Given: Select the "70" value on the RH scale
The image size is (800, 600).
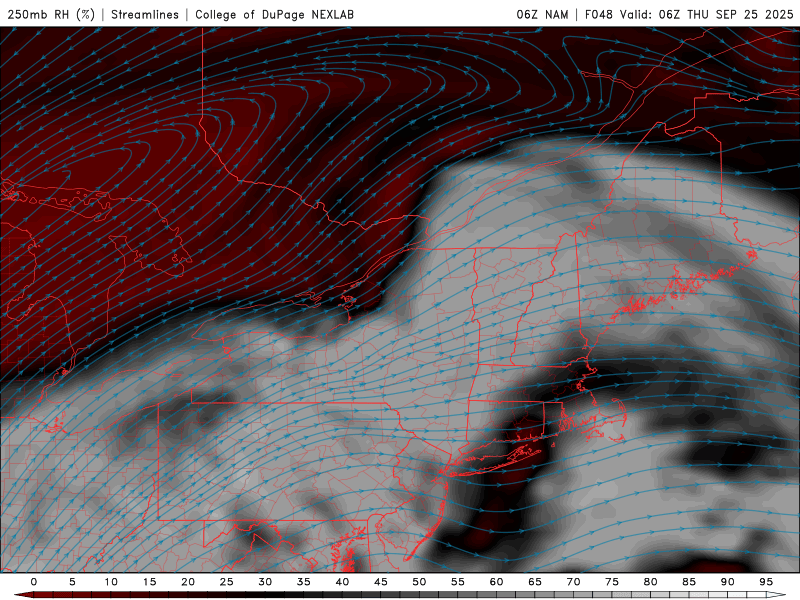Looking at the screenshot, I should coord(573,582).
